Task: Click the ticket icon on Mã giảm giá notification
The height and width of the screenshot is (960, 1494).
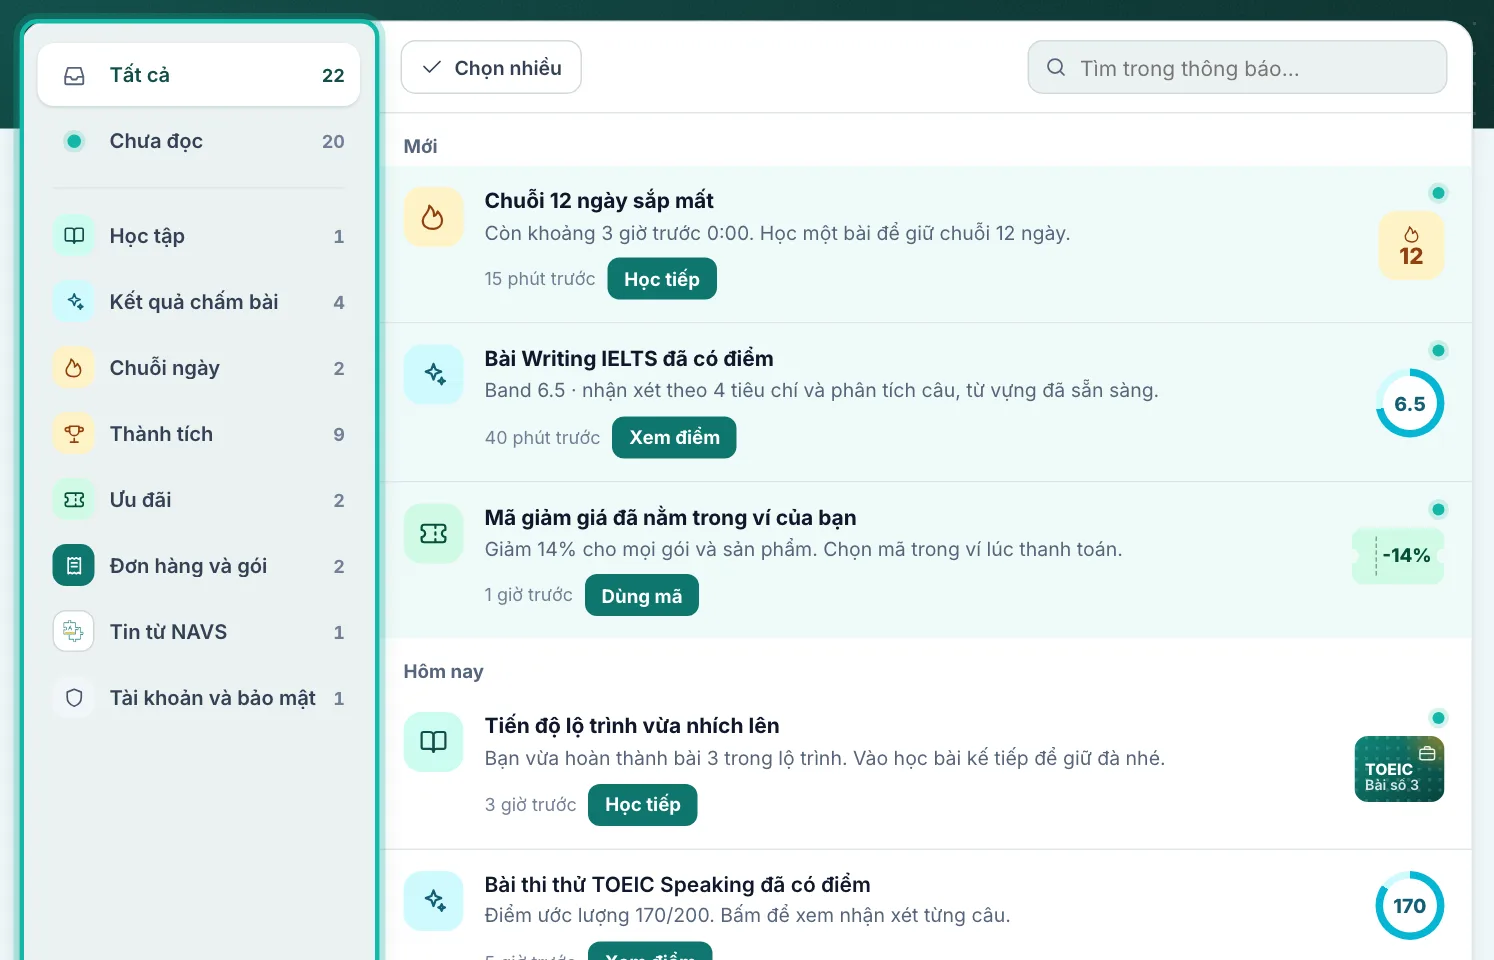Action: (x=433, y=533)
